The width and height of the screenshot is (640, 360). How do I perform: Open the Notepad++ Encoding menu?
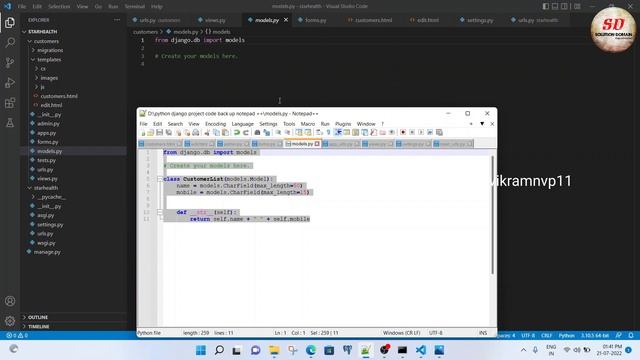coord(215,124)
